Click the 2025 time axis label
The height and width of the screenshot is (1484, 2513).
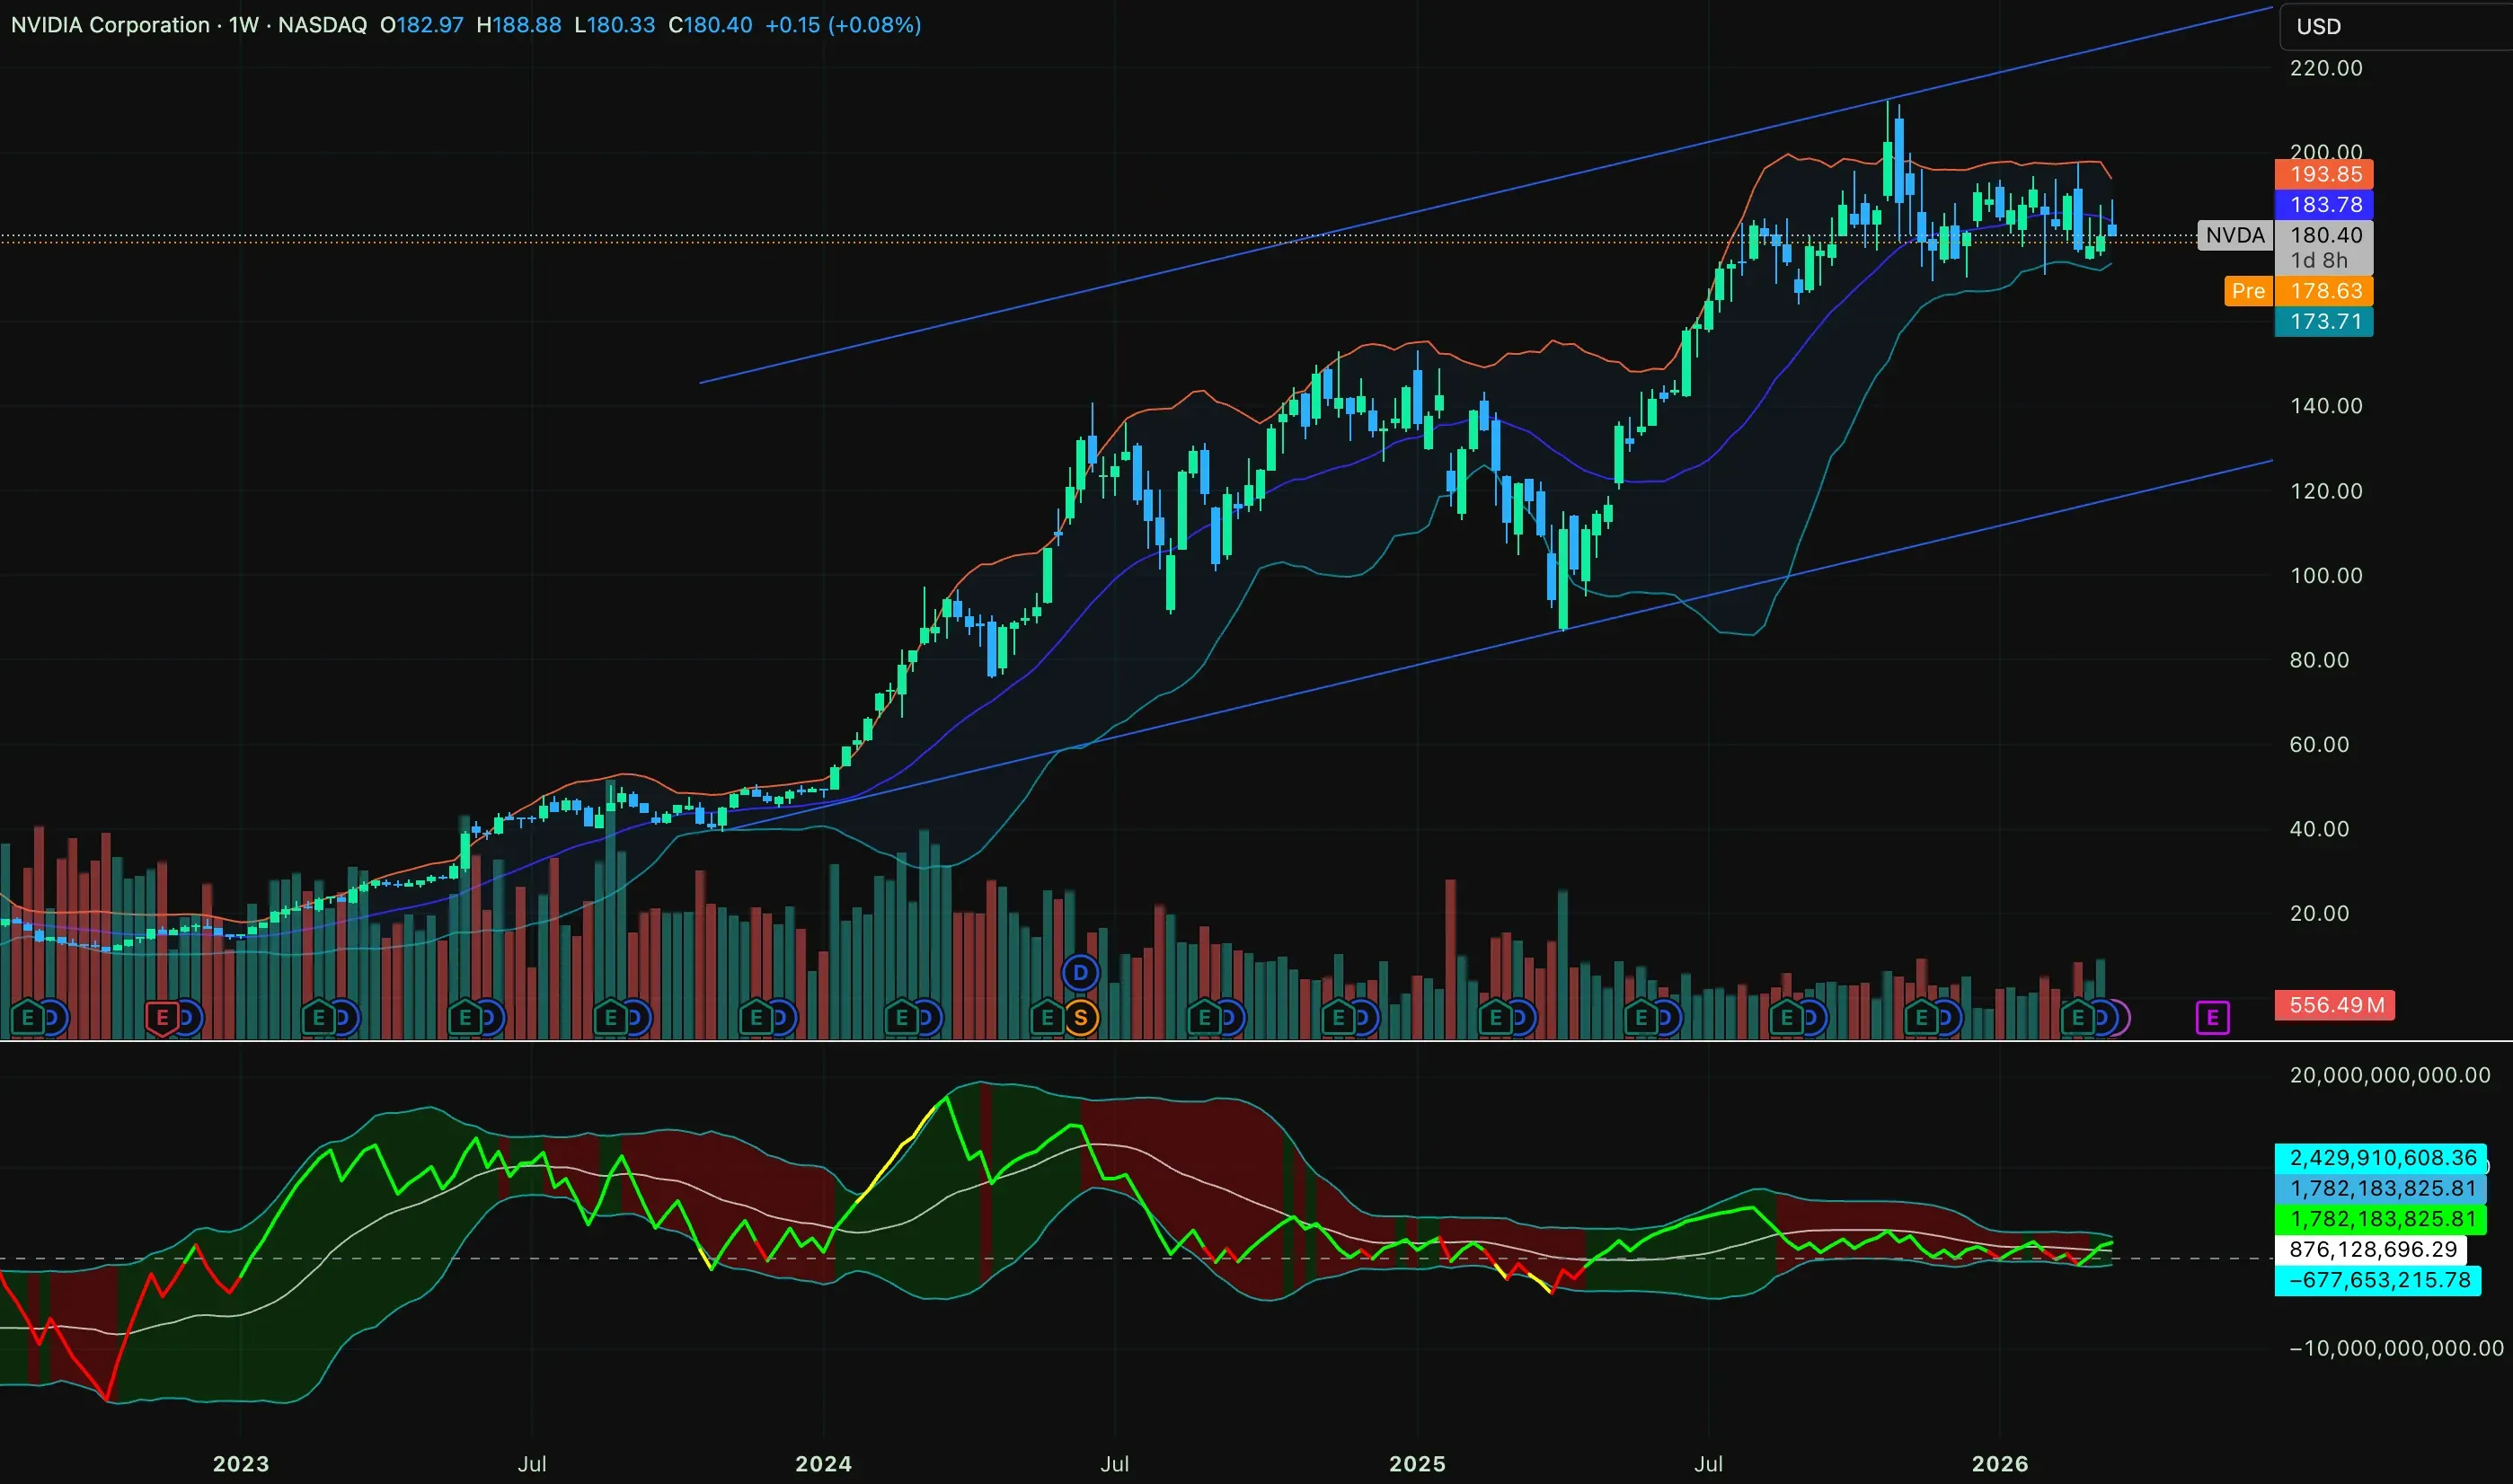[1417, 1464]
